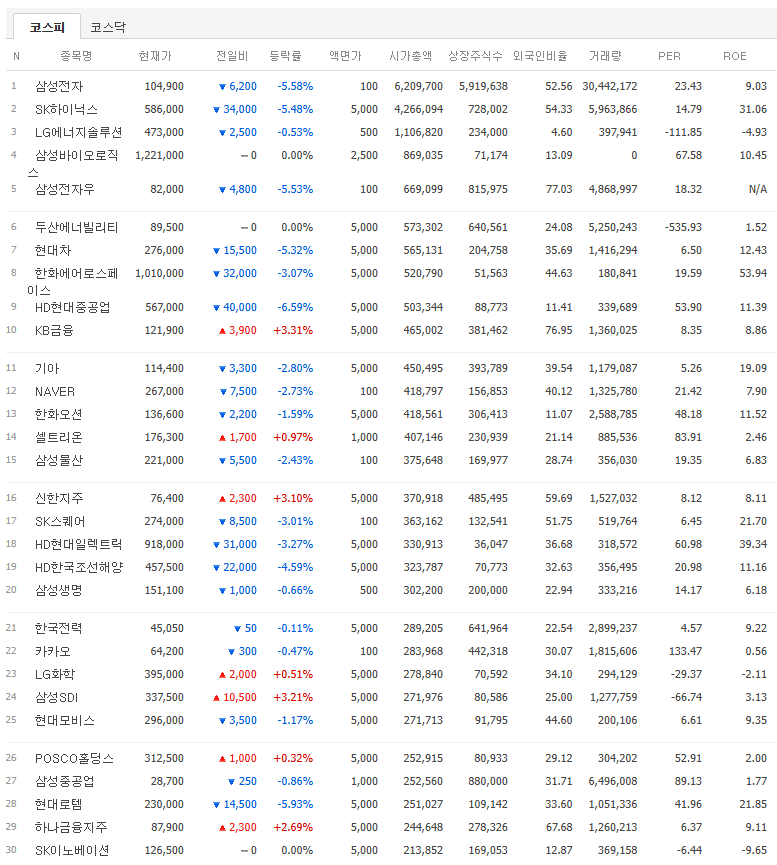Select 한국전력 listed shares 641,964
Viewport: 777px width, 865px height.
coord(488,628)
